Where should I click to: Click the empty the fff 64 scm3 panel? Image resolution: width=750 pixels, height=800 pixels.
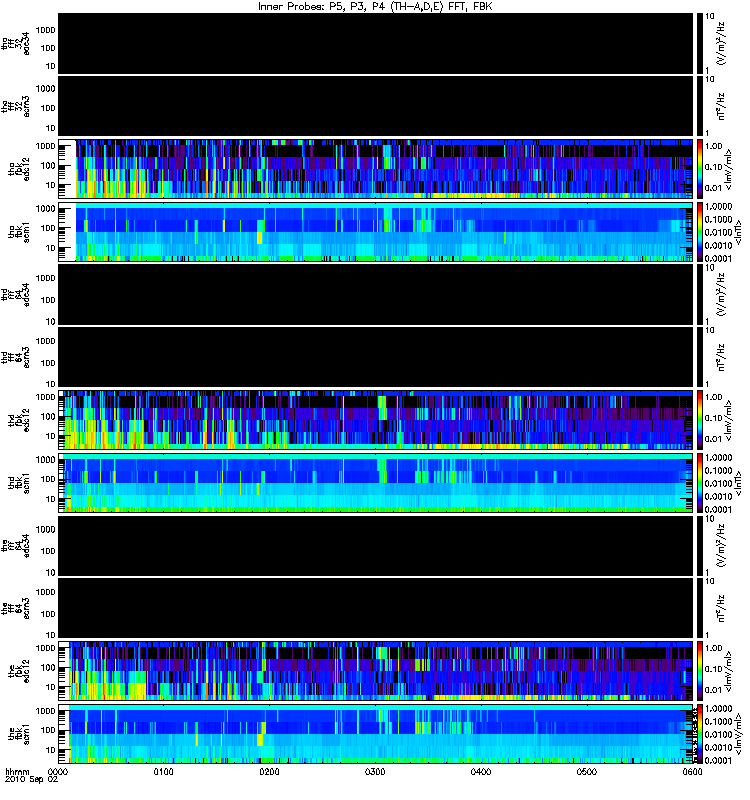click(375, 608)
